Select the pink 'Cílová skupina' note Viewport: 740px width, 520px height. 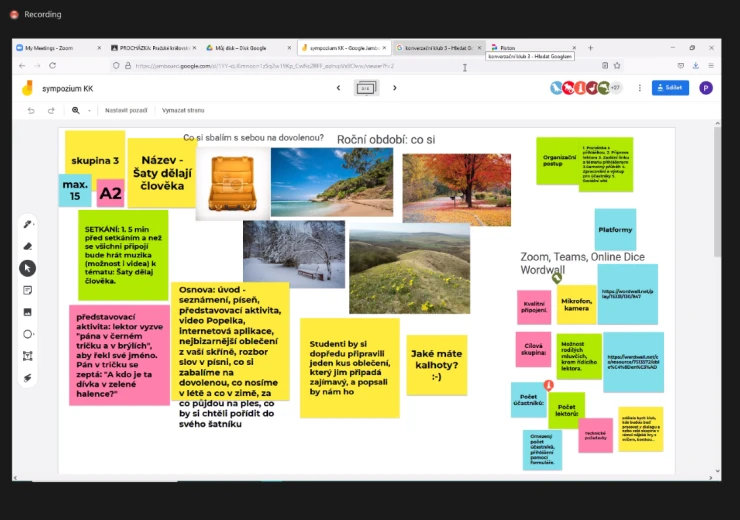point(533,349)
